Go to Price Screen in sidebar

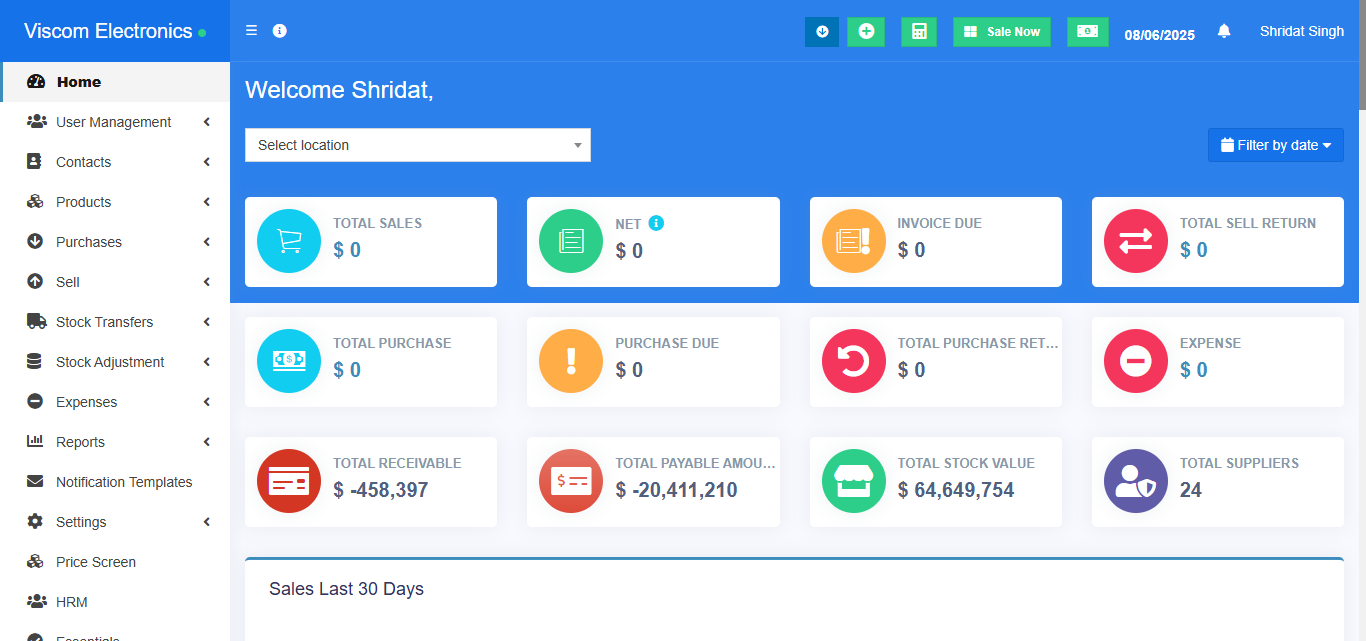click(96, 562)
